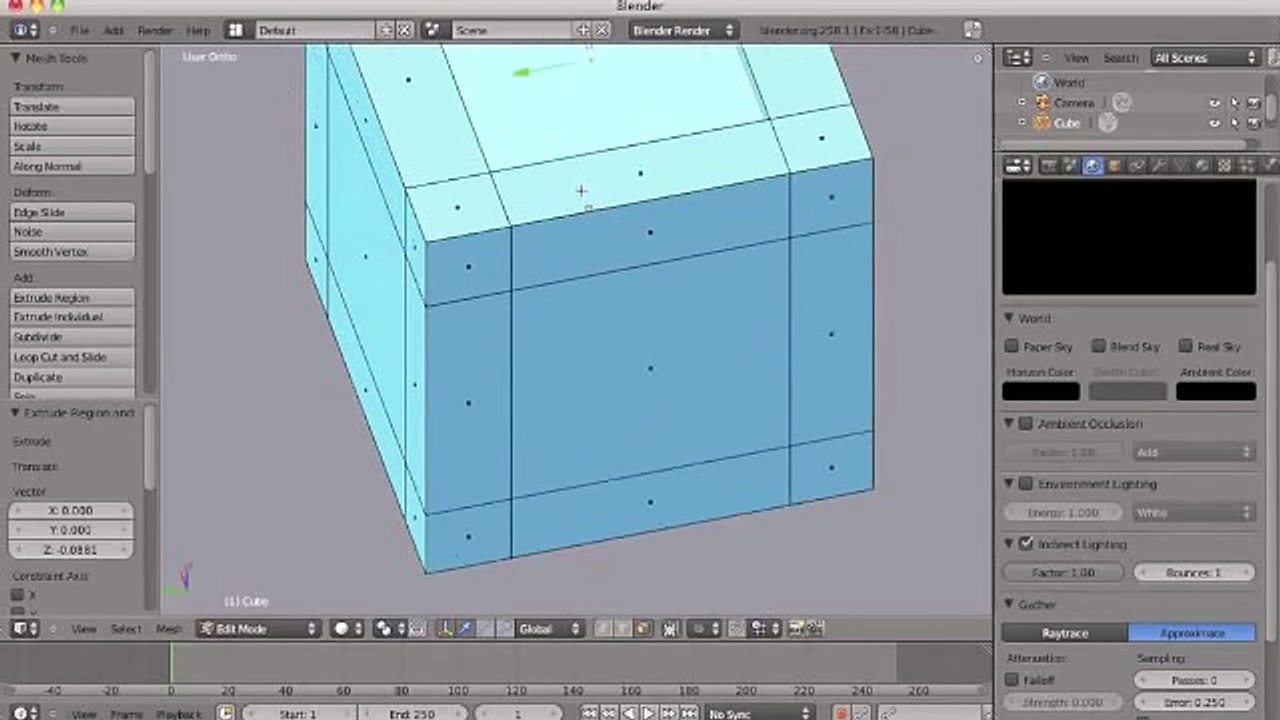Click the use preview range clock icon
1280x720 pixels.
click(226, 713)
